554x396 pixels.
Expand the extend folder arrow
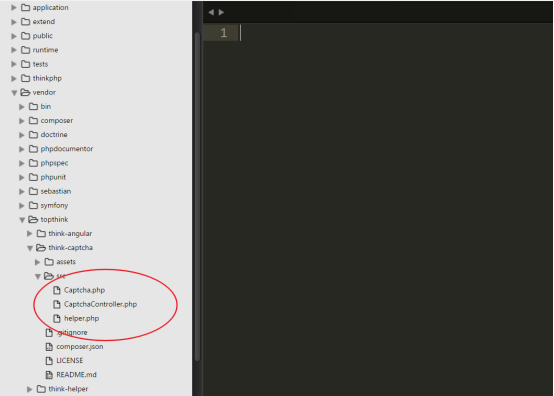pos(14,22)
